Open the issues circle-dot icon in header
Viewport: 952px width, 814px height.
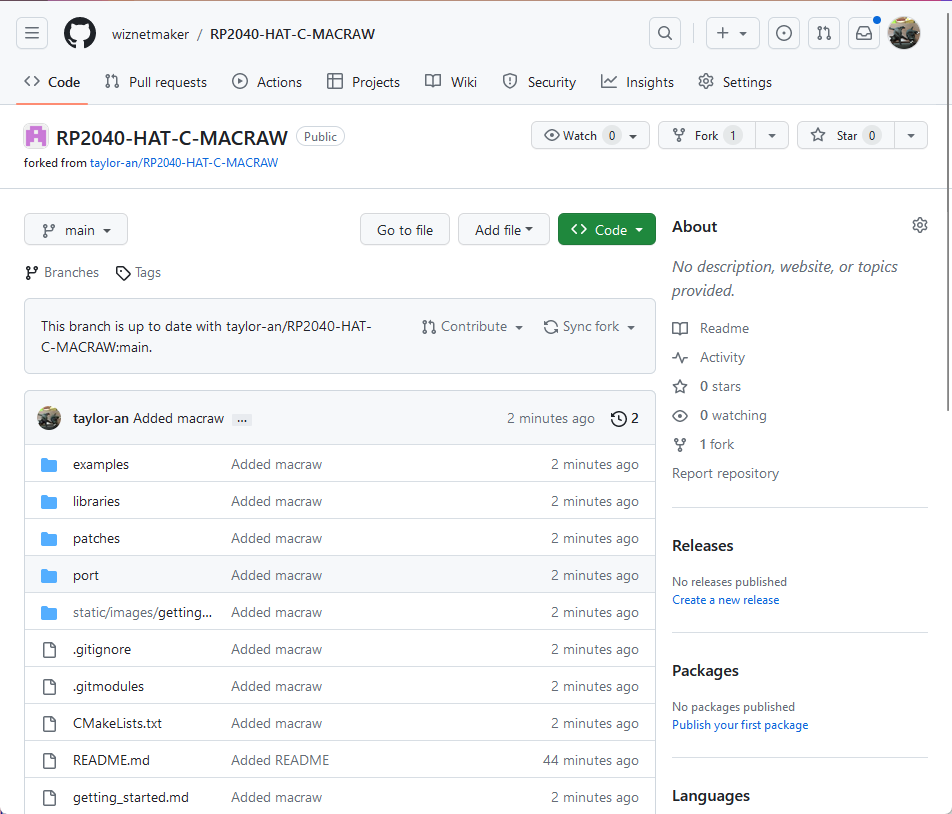784,33
